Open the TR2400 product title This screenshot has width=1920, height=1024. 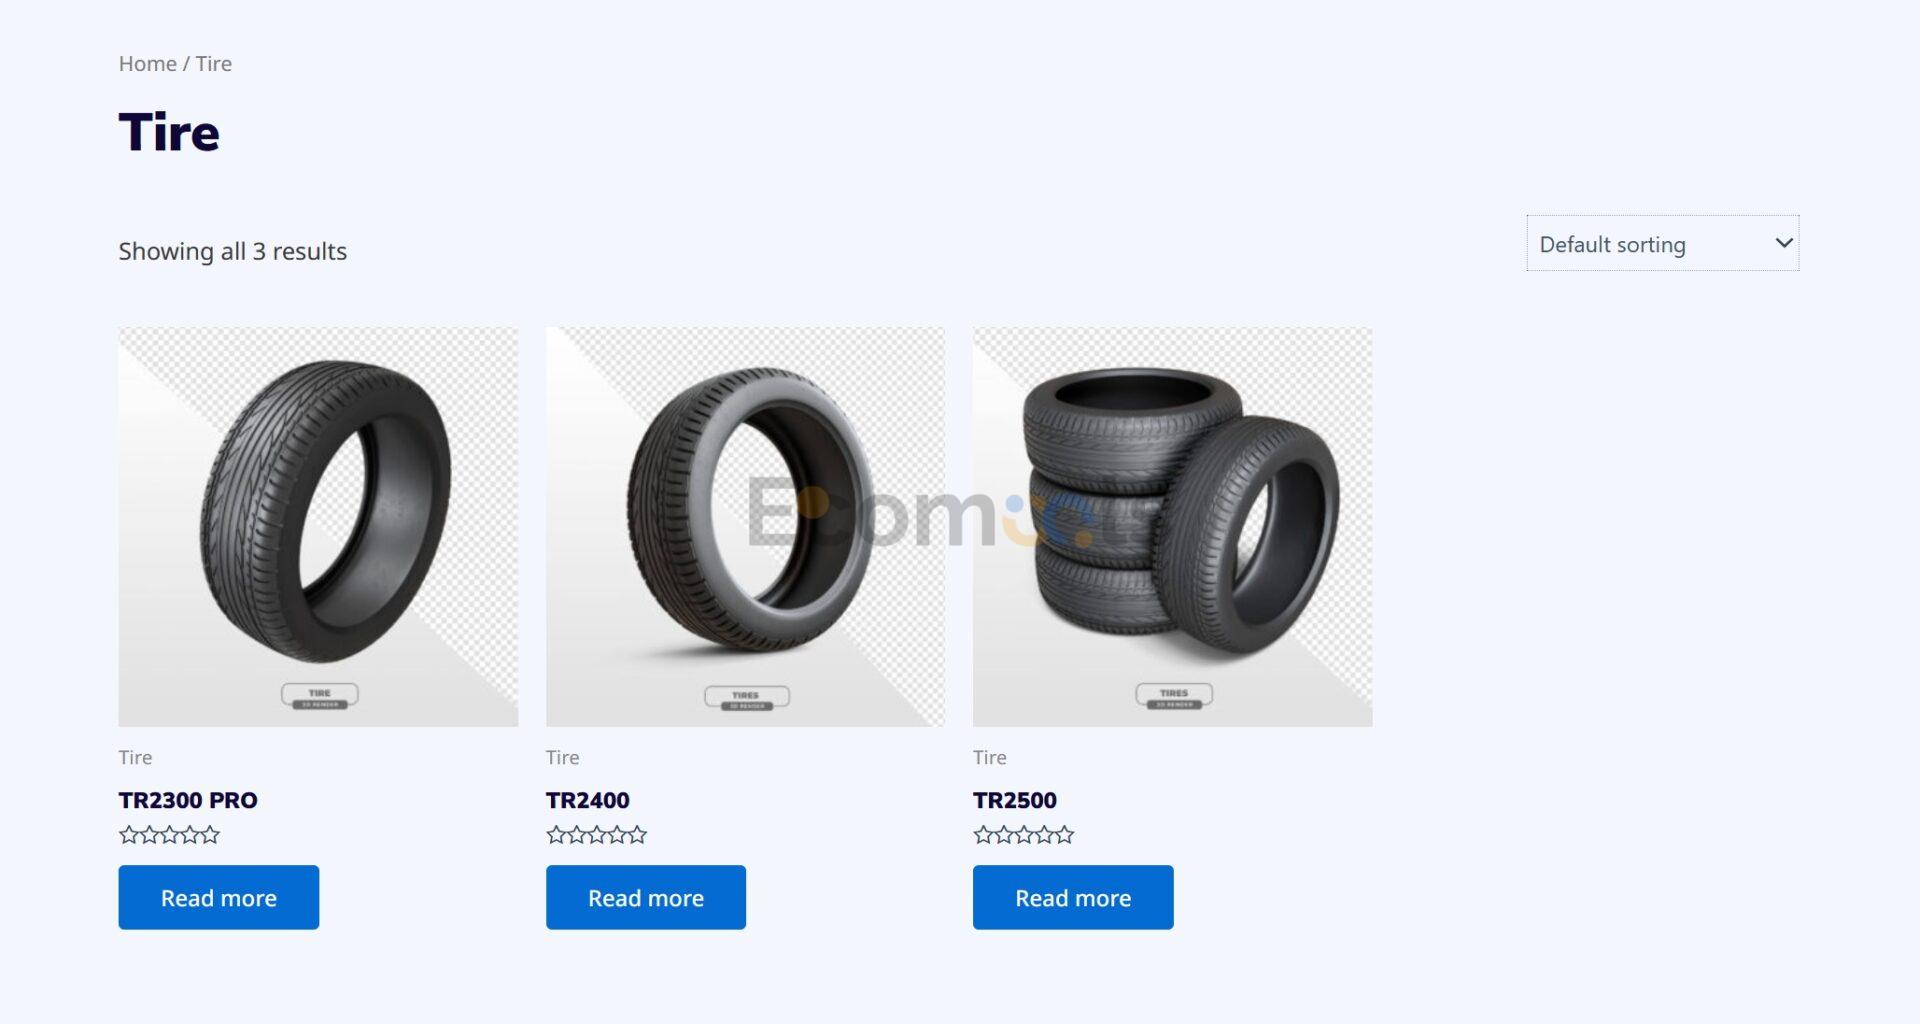pyautogui.click(x=588, y=800)
